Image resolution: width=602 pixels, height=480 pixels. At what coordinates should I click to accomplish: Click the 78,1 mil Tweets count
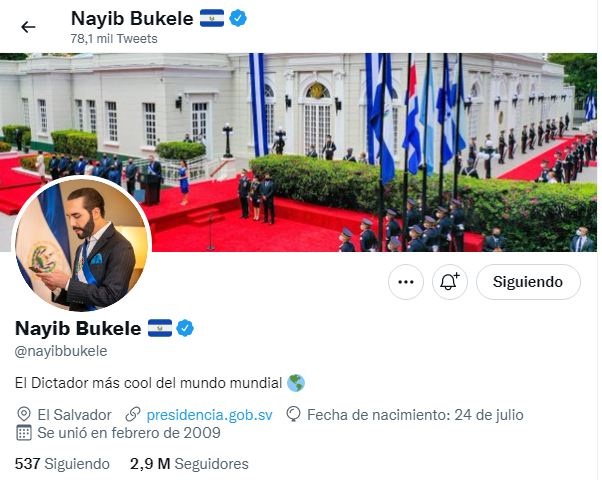pos(114,39)
